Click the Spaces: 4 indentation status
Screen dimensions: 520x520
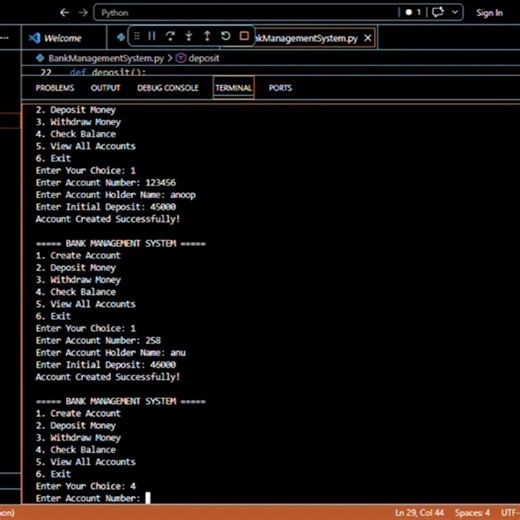[x=472, y=513]
